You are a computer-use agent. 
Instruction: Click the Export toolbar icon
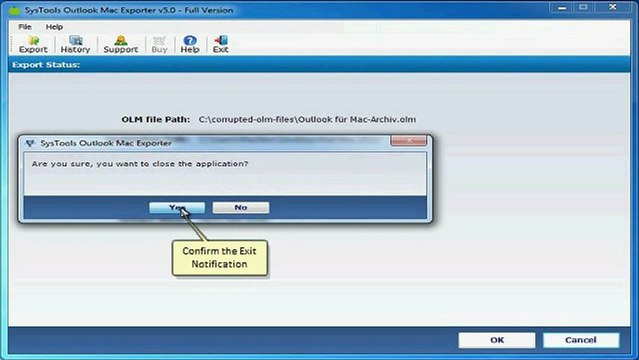[33, 44]
